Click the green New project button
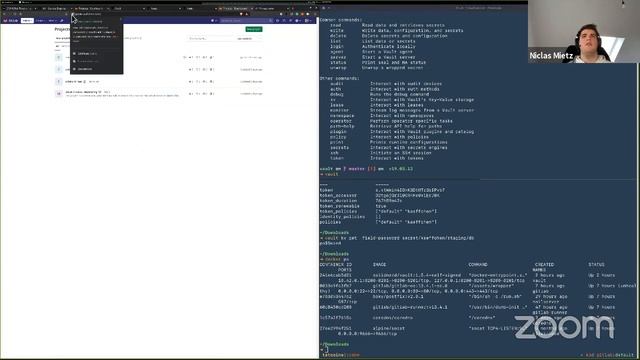 point(254,29)
